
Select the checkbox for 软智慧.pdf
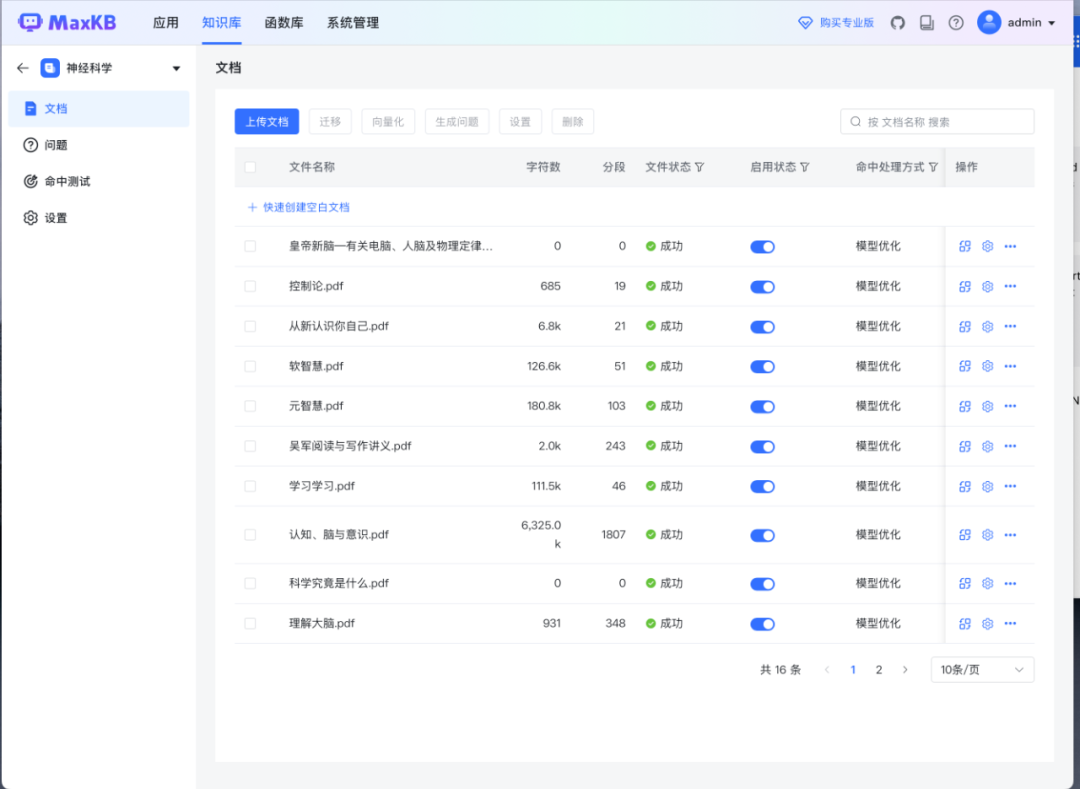pos(250,366)
